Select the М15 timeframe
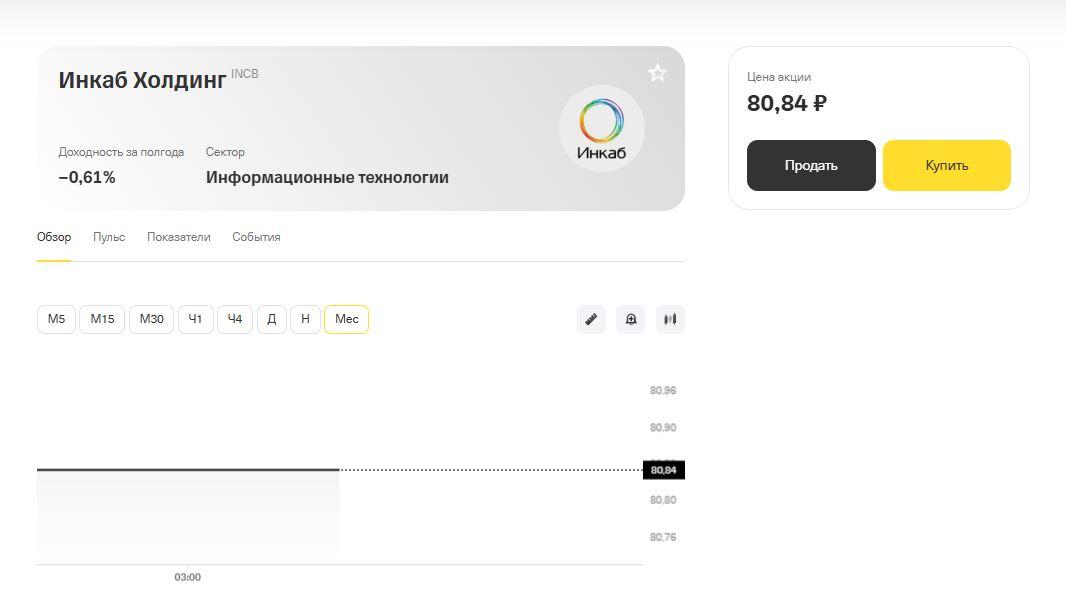The image size is (1066, 607). point(102,319)
